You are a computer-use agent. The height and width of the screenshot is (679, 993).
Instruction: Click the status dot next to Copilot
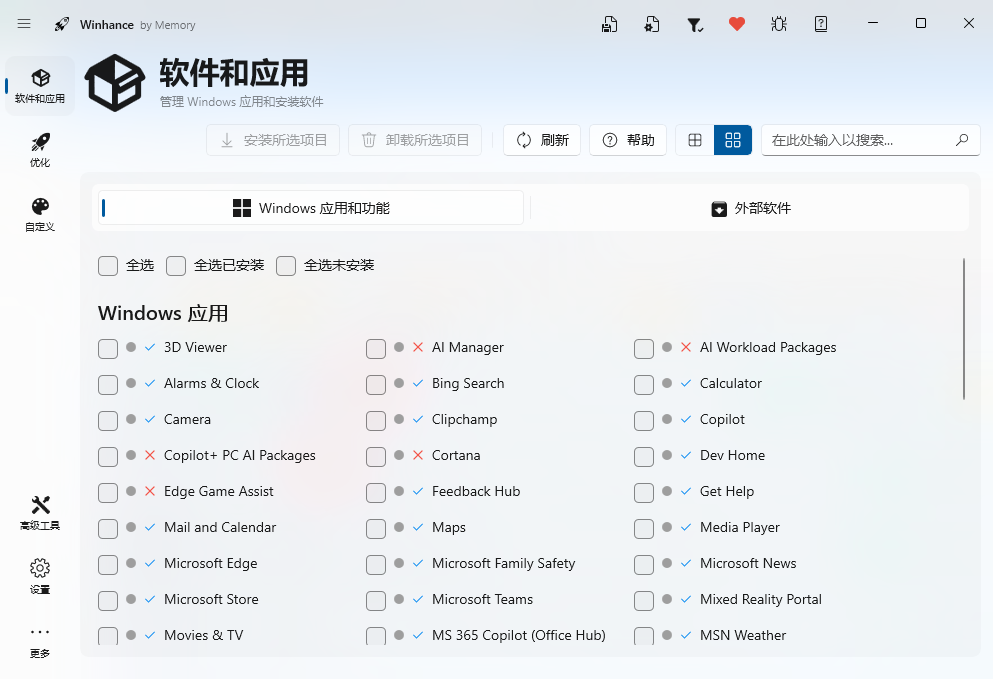click(667, 419)
